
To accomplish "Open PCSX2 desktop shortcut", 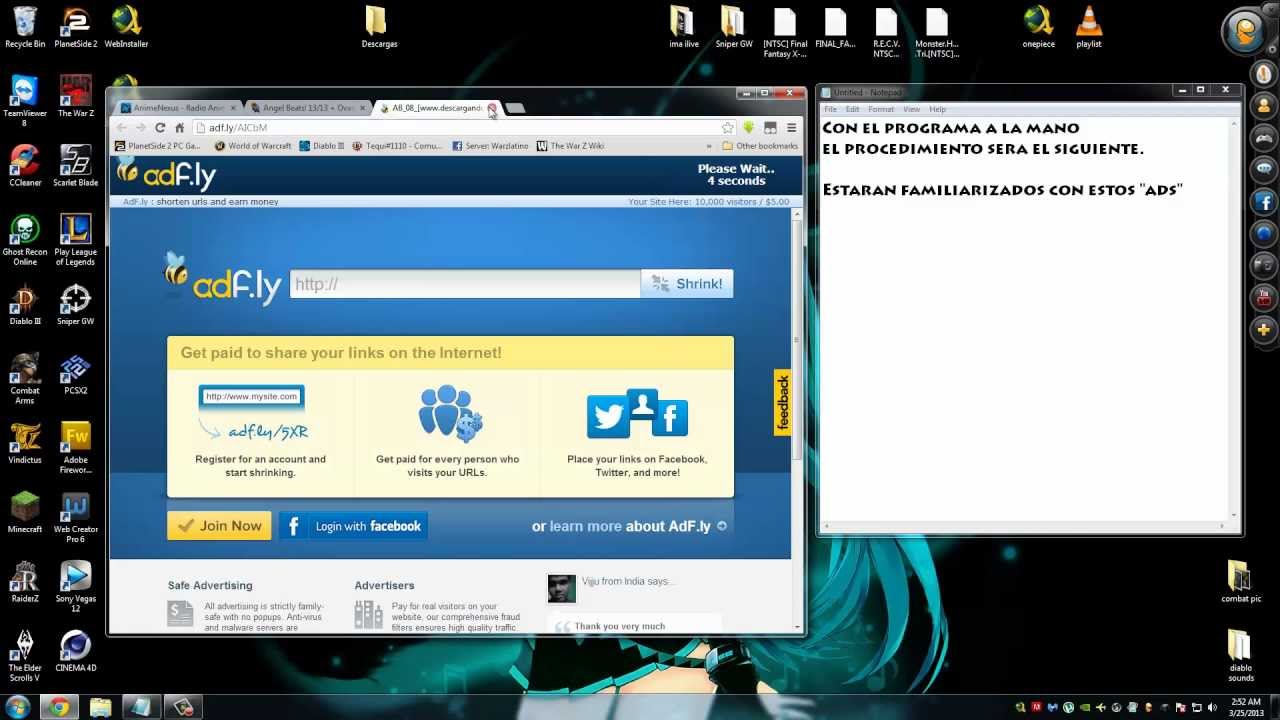I will click(75, 373).
